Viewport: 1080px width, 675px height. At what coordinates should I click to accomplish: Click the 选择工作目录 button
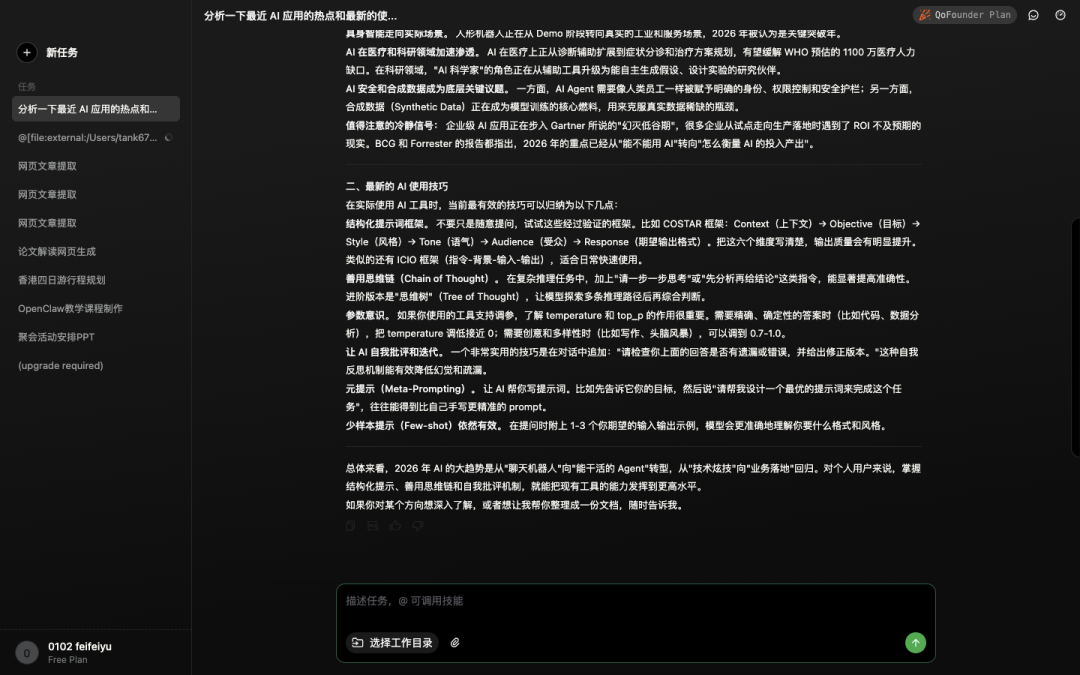point(392,643)
